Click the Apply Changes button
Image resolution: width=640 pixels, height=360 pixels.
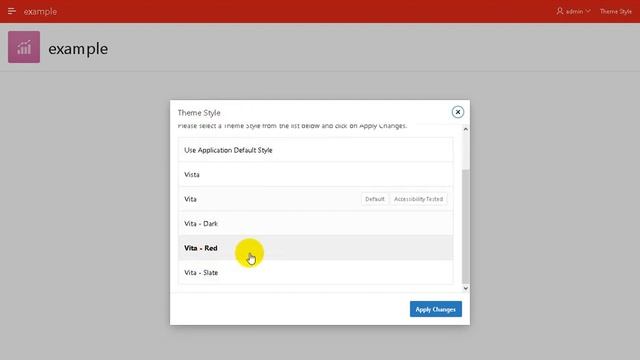click(436, 309)
